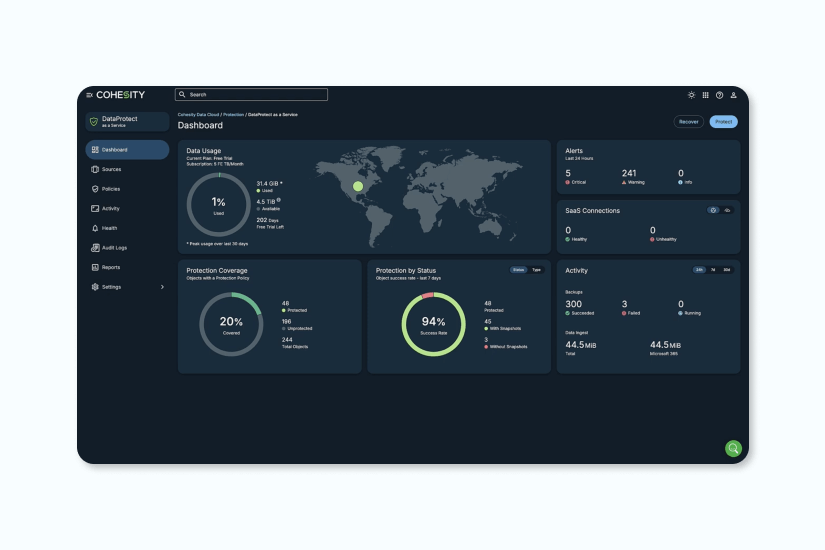Click the red Critical alert indicator
The height and width of the screenshot is (550, 825).
click(x=568, y=183)
